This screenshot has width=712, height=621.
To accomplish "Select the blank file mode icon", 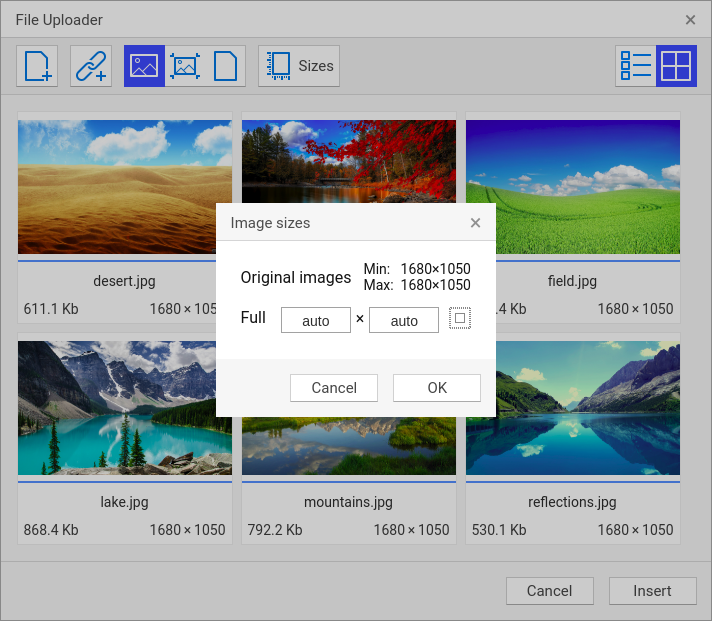I will [225, 66].
